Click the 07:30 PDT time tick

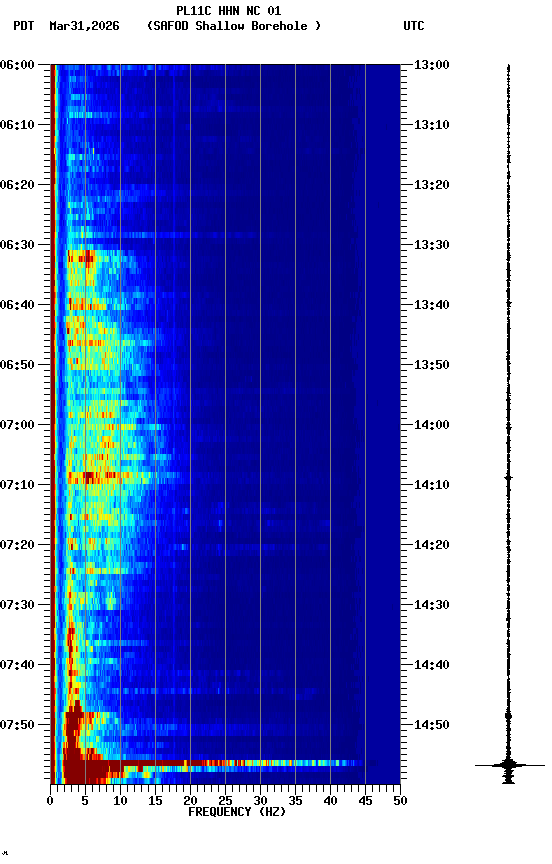(17, 605)
